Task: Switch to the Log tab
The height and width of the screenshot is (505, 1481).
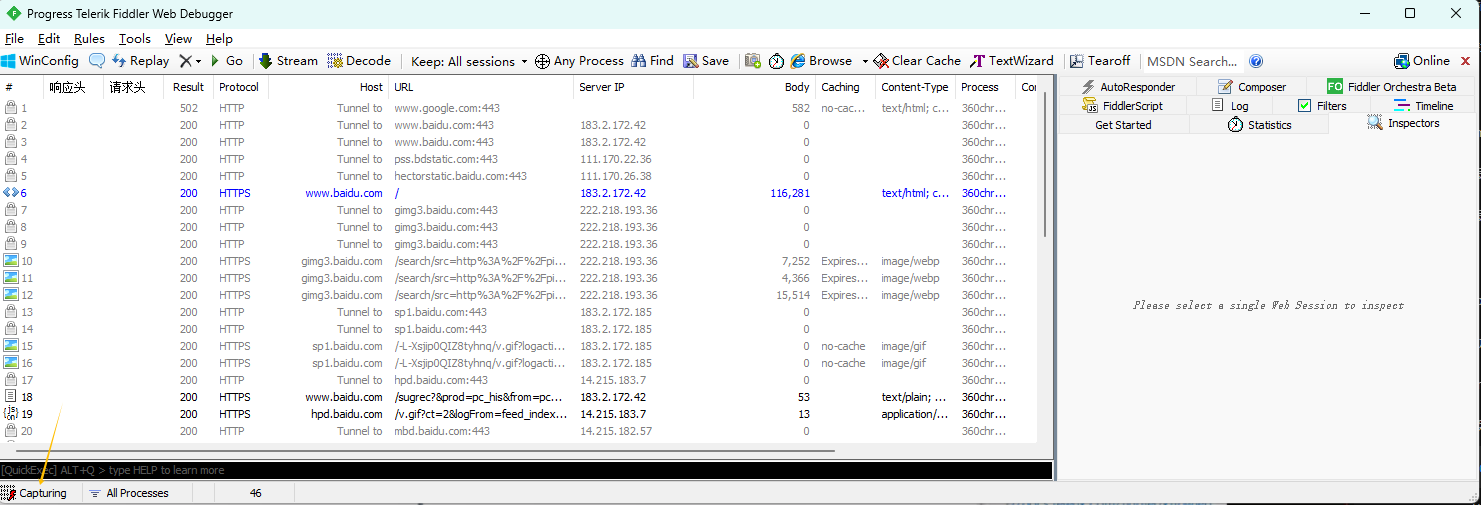Action: click(x=1230, y=106)
